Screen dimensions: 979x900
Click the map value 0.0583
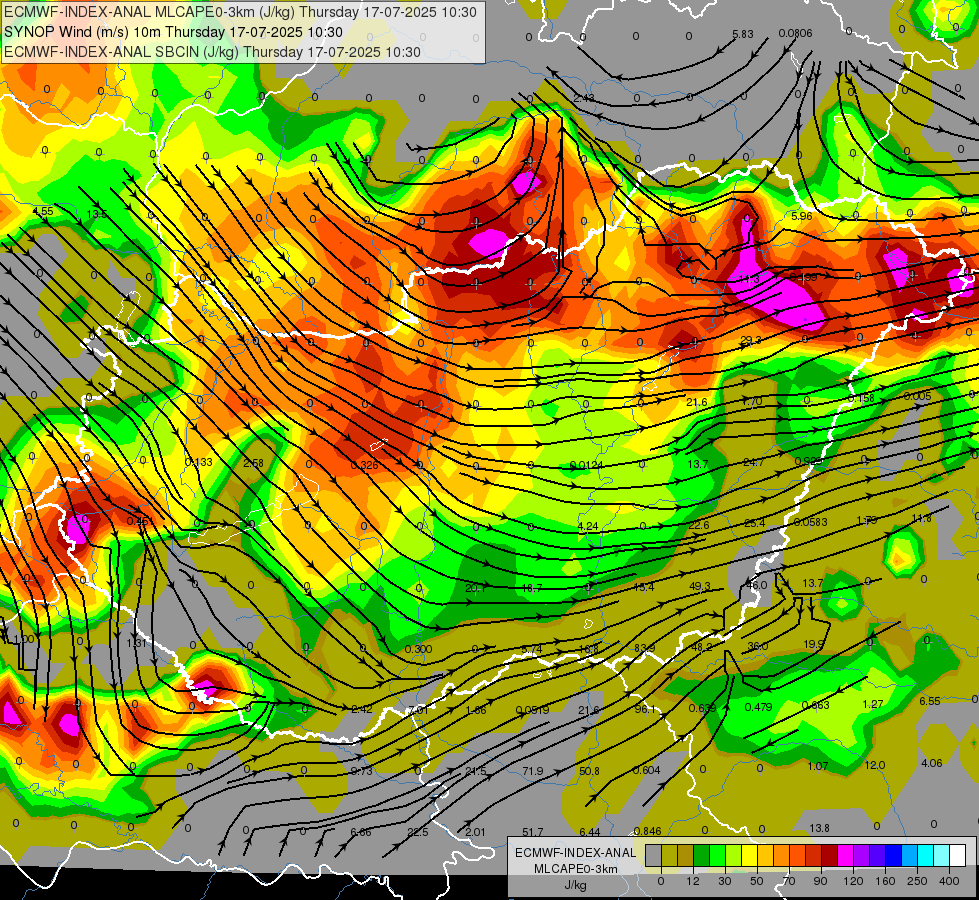pos(810,522)
